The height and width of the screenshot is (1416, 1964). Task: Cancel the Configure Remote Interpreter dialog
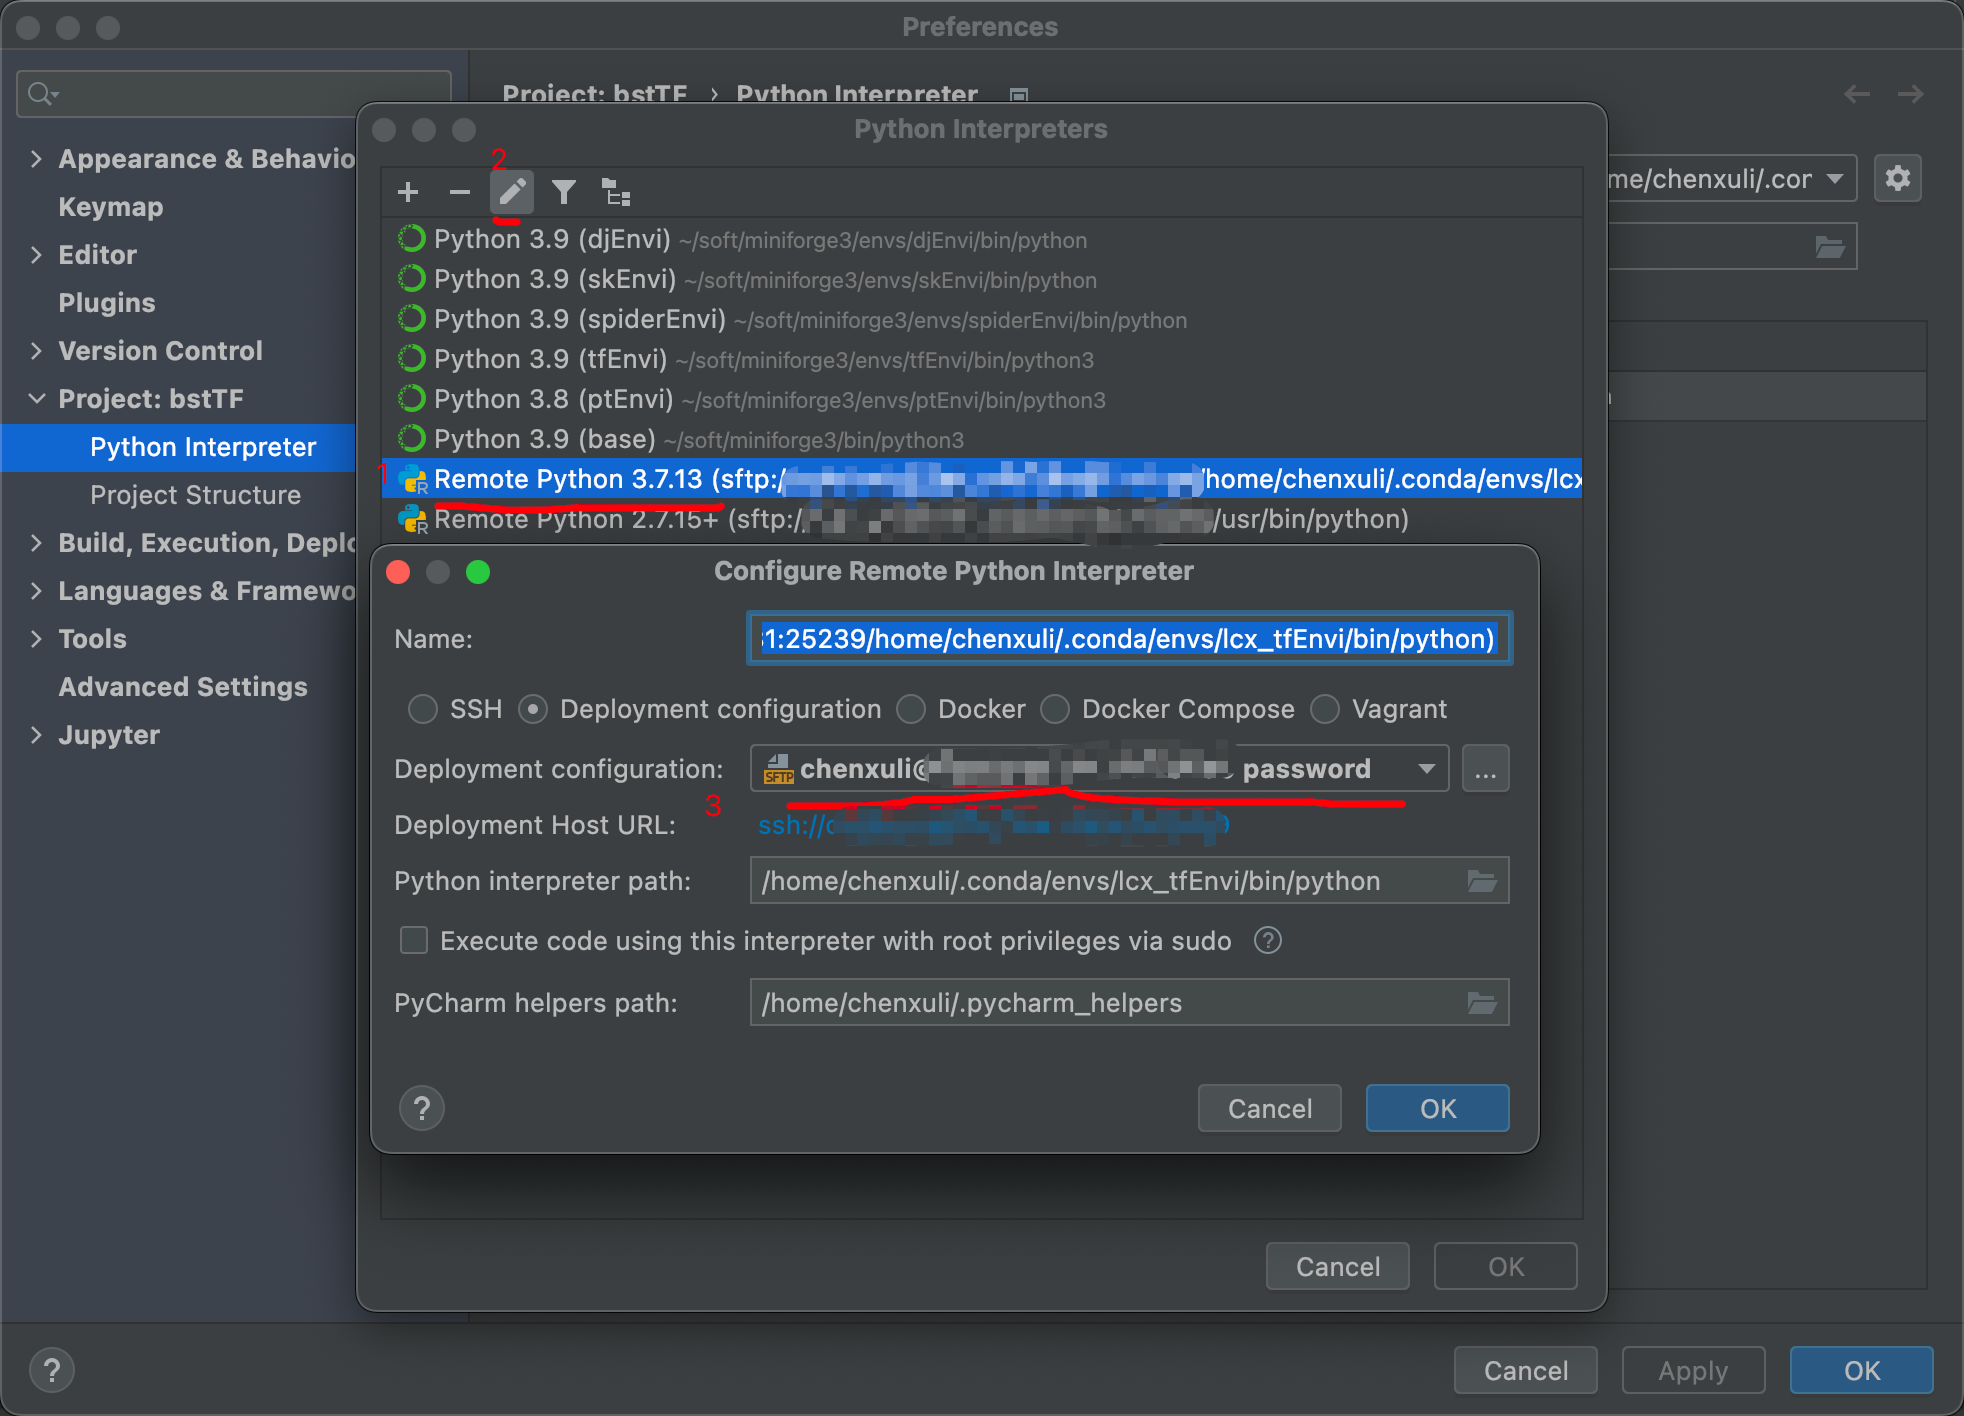(x=1270, y=1108)
